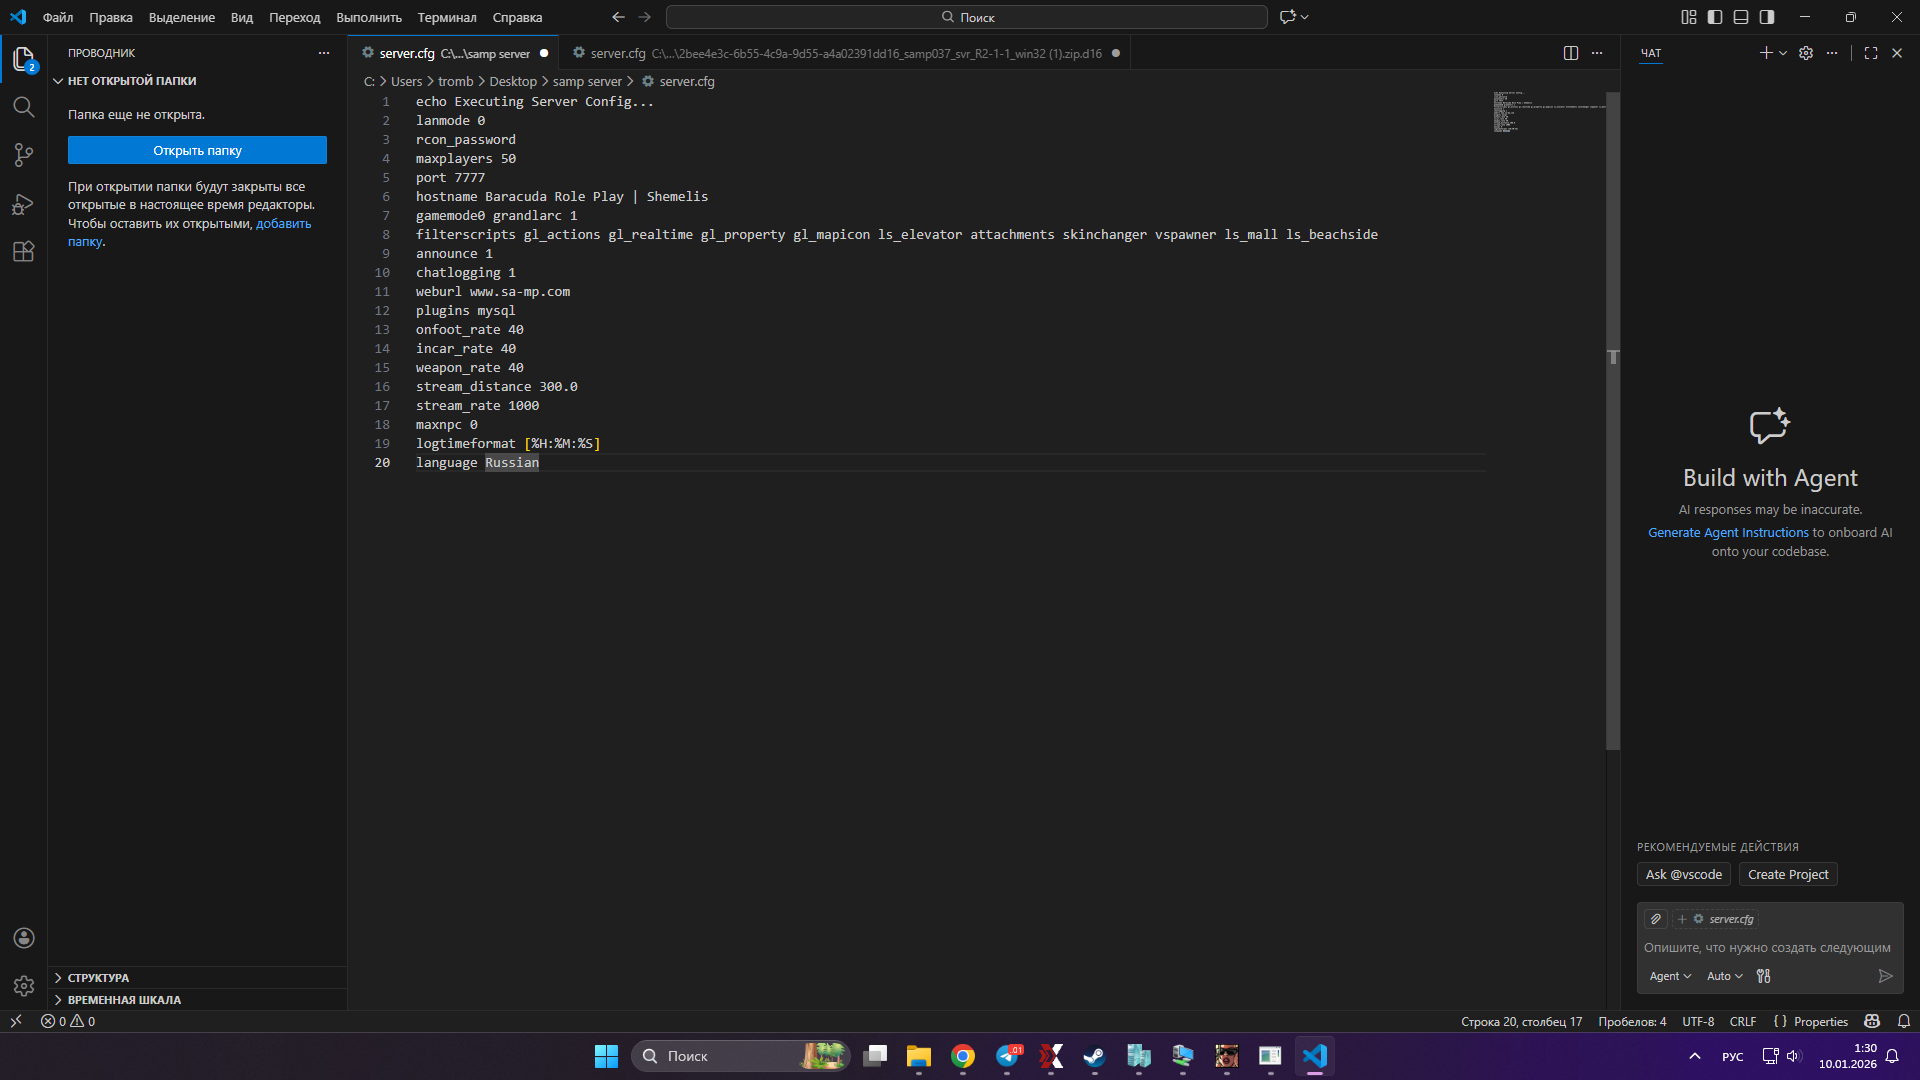Open the Run and Debug view
Image resolution: width=1920 pixels, height=1080 pixels.
[23, 204]
